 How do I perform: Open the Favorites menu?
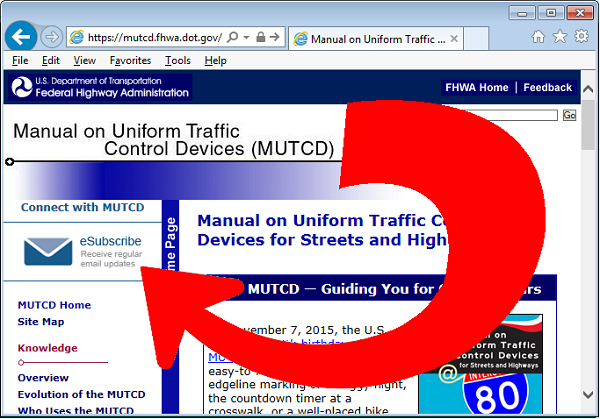[131, 61]
